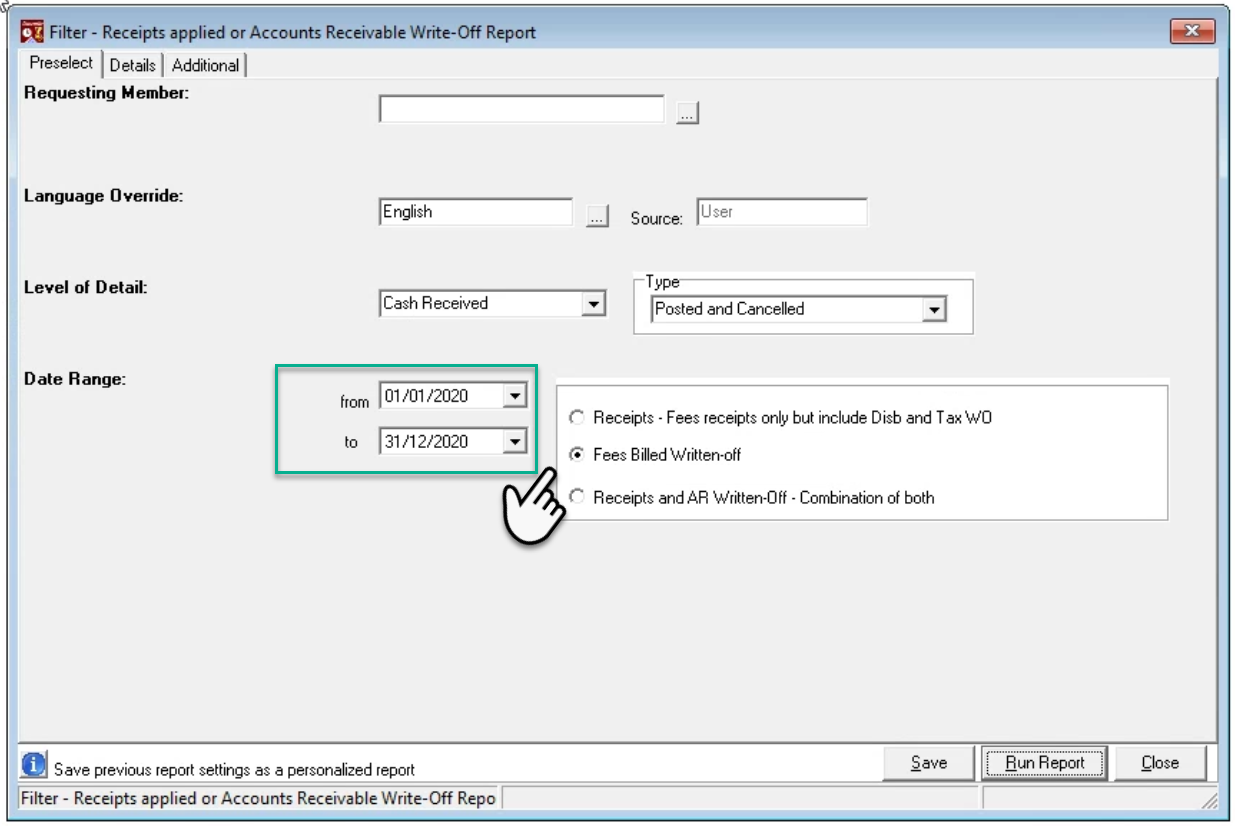Viewport: 1235px width, 826px height.
Task: Open the Level of Detail dropdown
Action: point(594,303)
